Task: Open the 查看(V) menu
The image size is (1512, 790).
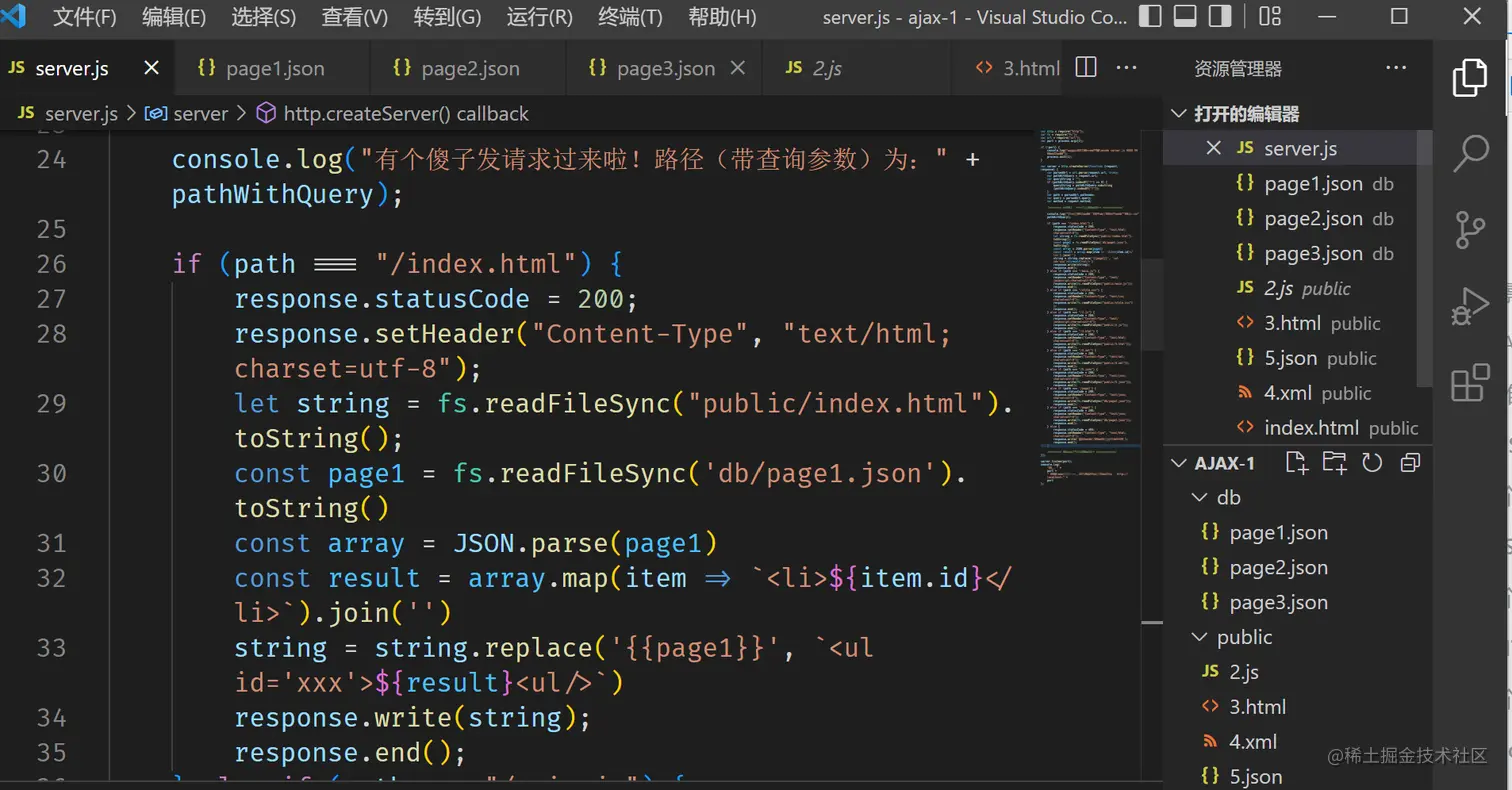Action: coord(355,17)
